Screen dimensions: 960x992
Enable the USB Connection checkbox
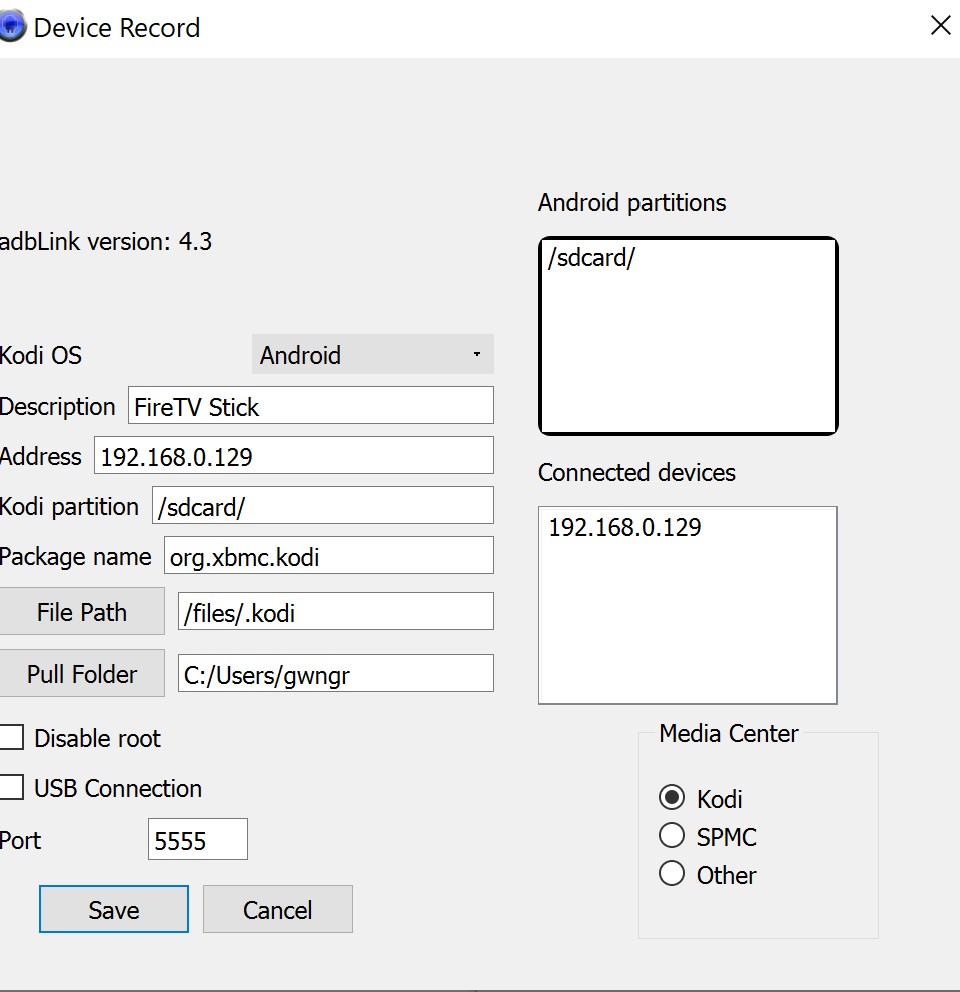11,788
